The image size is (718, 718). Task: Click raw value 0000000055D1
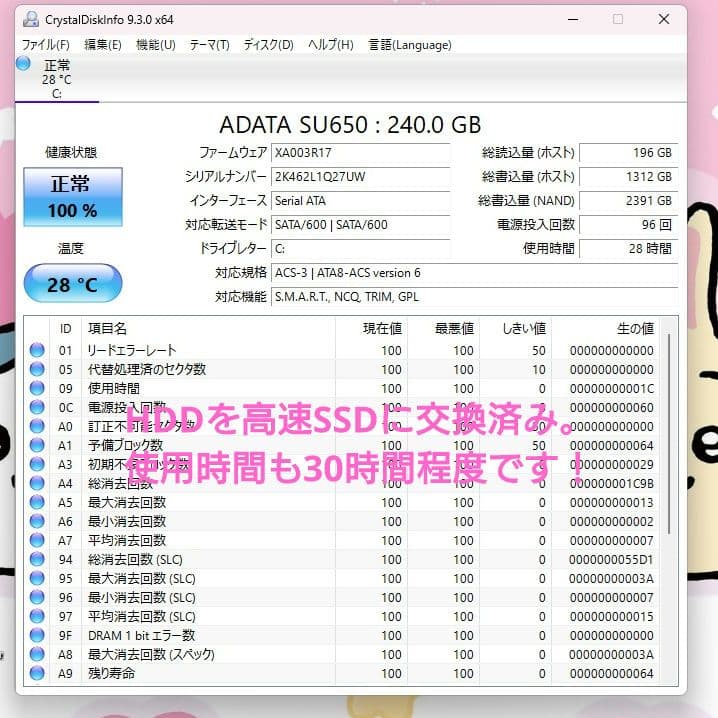[611, 559]
